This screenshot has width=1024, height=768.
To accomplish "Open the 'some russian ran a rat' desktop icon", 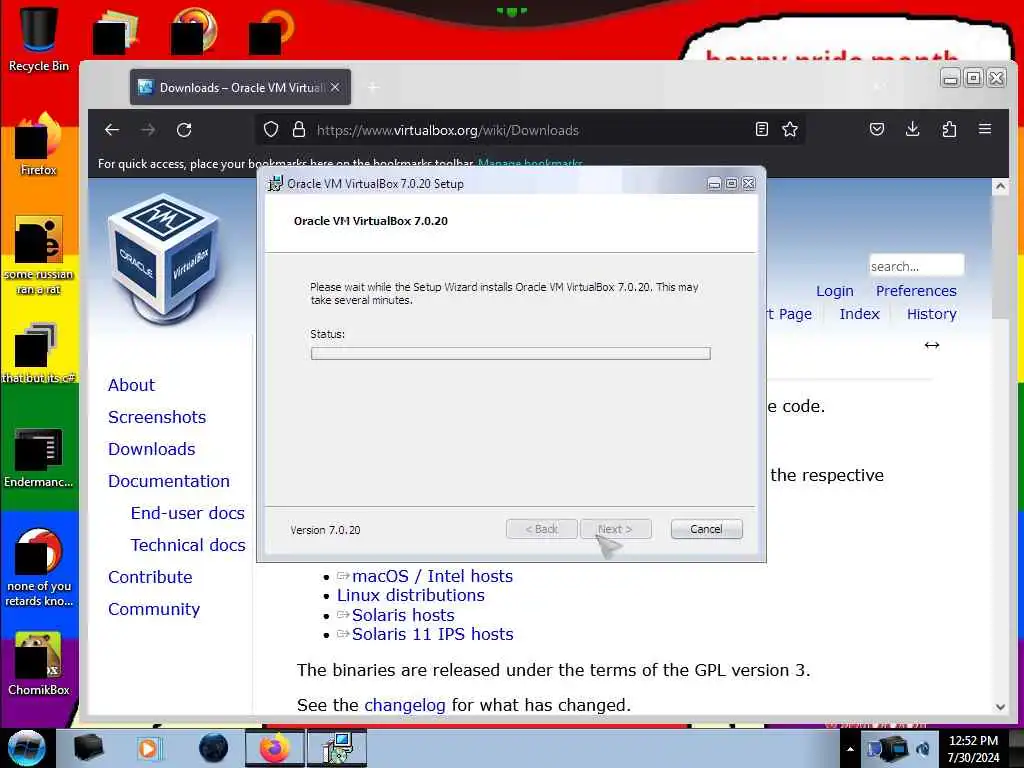I will (39, 255).
